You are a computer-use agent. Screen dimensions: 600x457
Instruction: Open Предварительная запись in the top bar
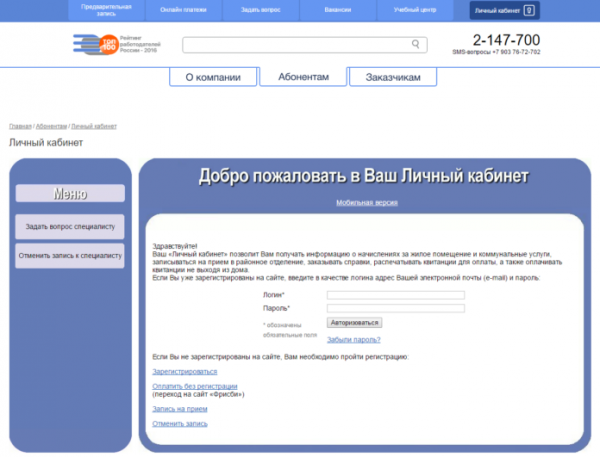tap(106, 10)
